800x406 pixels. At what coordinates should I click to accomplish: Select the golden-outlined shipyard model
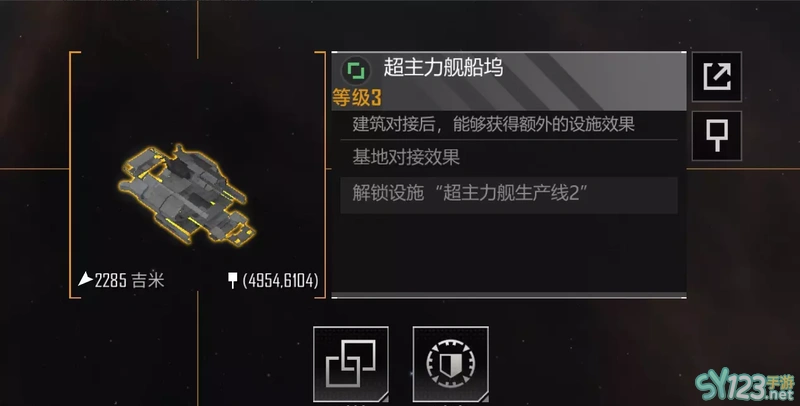pyautogui.click(x=186, y=195)
